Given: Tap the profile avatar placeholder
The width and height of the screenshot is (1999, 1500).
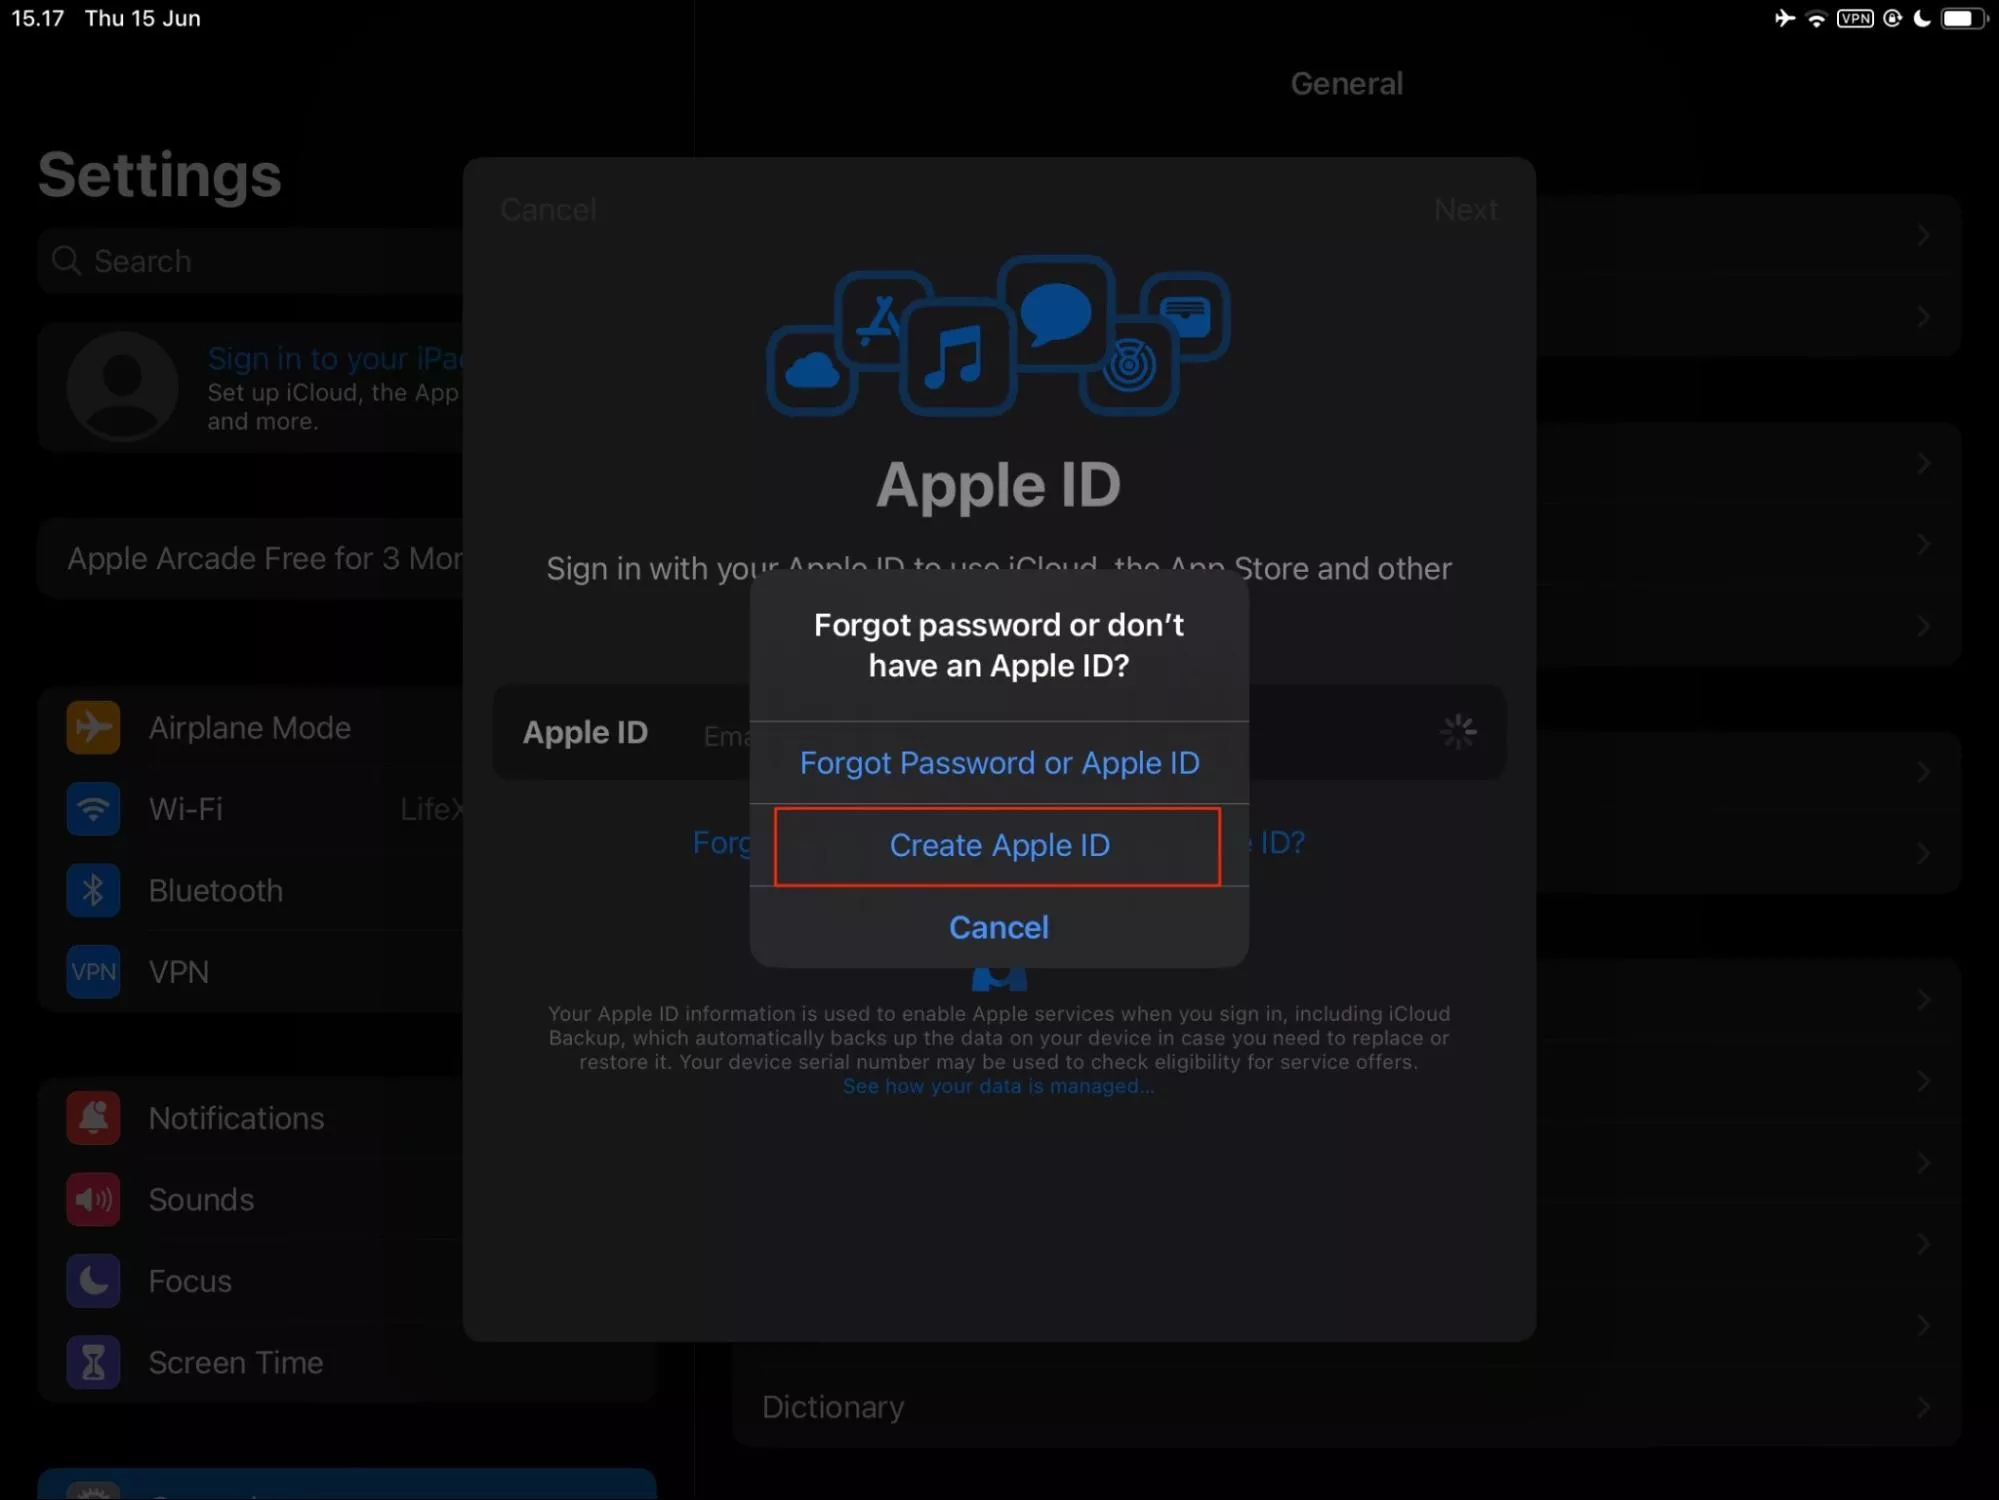Looking at the screenshot, I should click(x=122, y=387).
